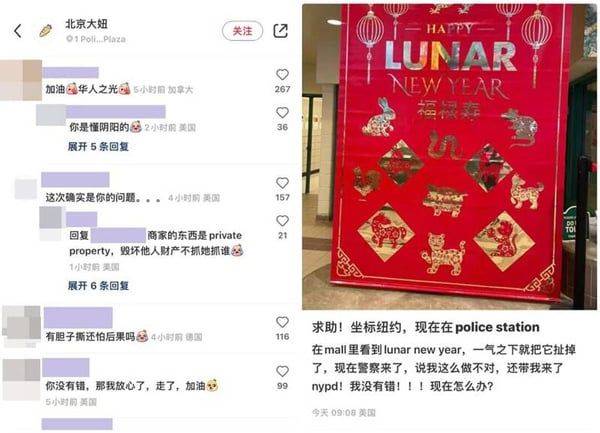Open the 北京大妞 carrot avatar icon
The height and width of the screenshot is (433, 600).
pyautogui.click(x=46, y=31)
